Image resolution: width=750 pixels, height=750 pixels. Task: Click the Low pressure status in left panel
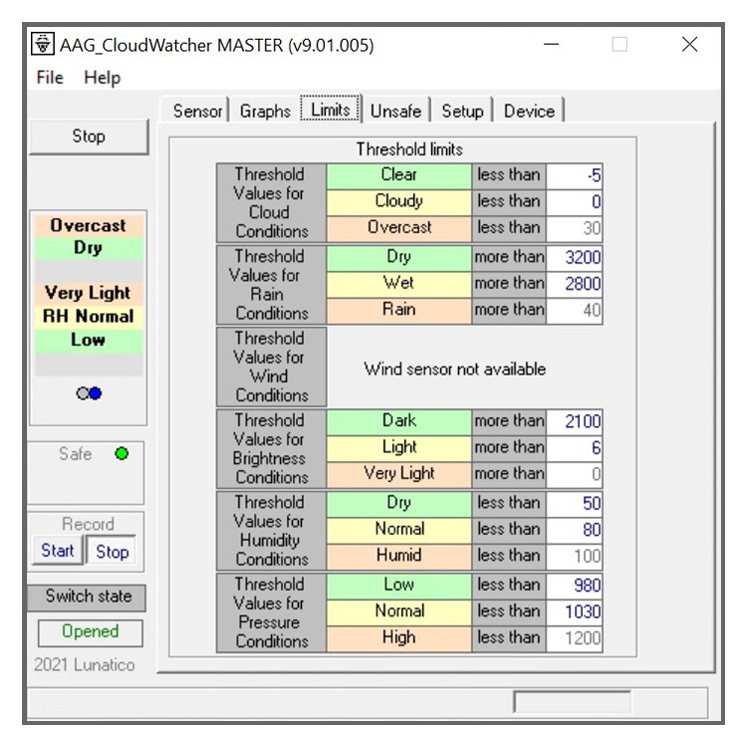point(88,340)
